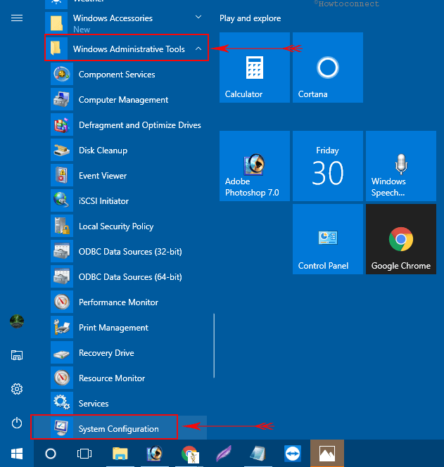
Task: Open the Start menu hamburger icon
Action: point(17,18)
